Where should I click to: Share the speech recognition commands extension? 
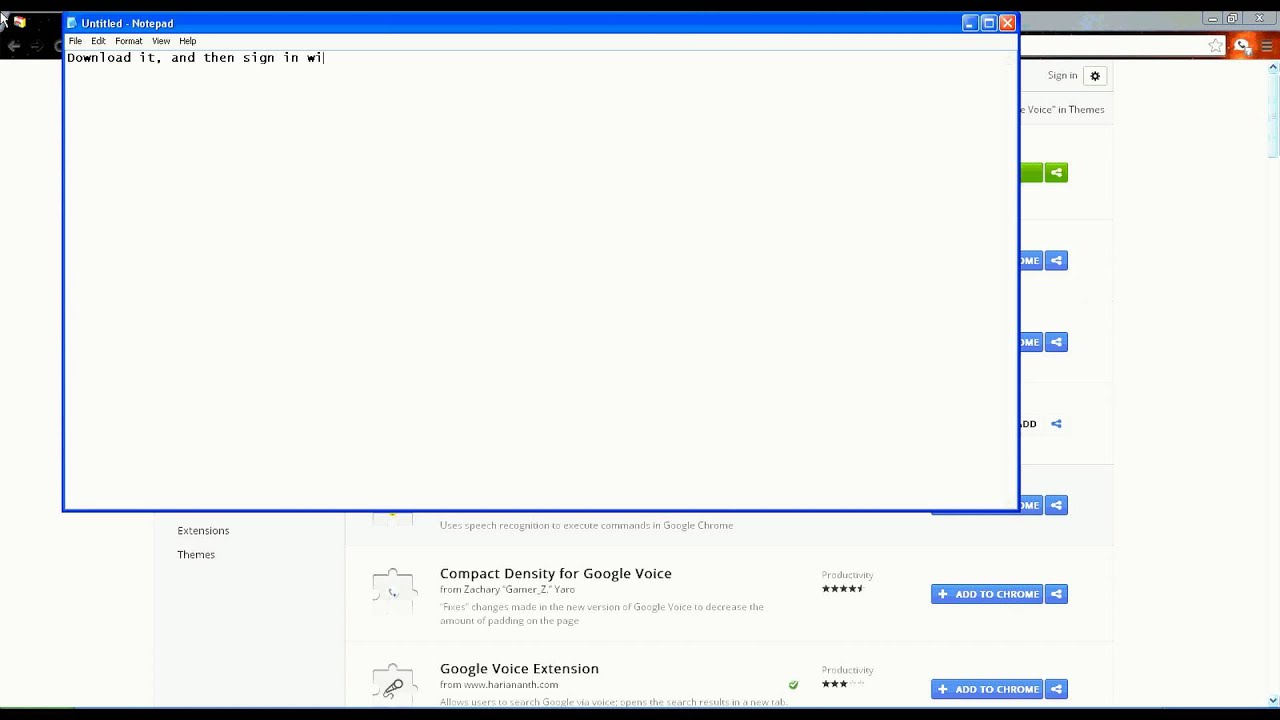[1056, 505]
